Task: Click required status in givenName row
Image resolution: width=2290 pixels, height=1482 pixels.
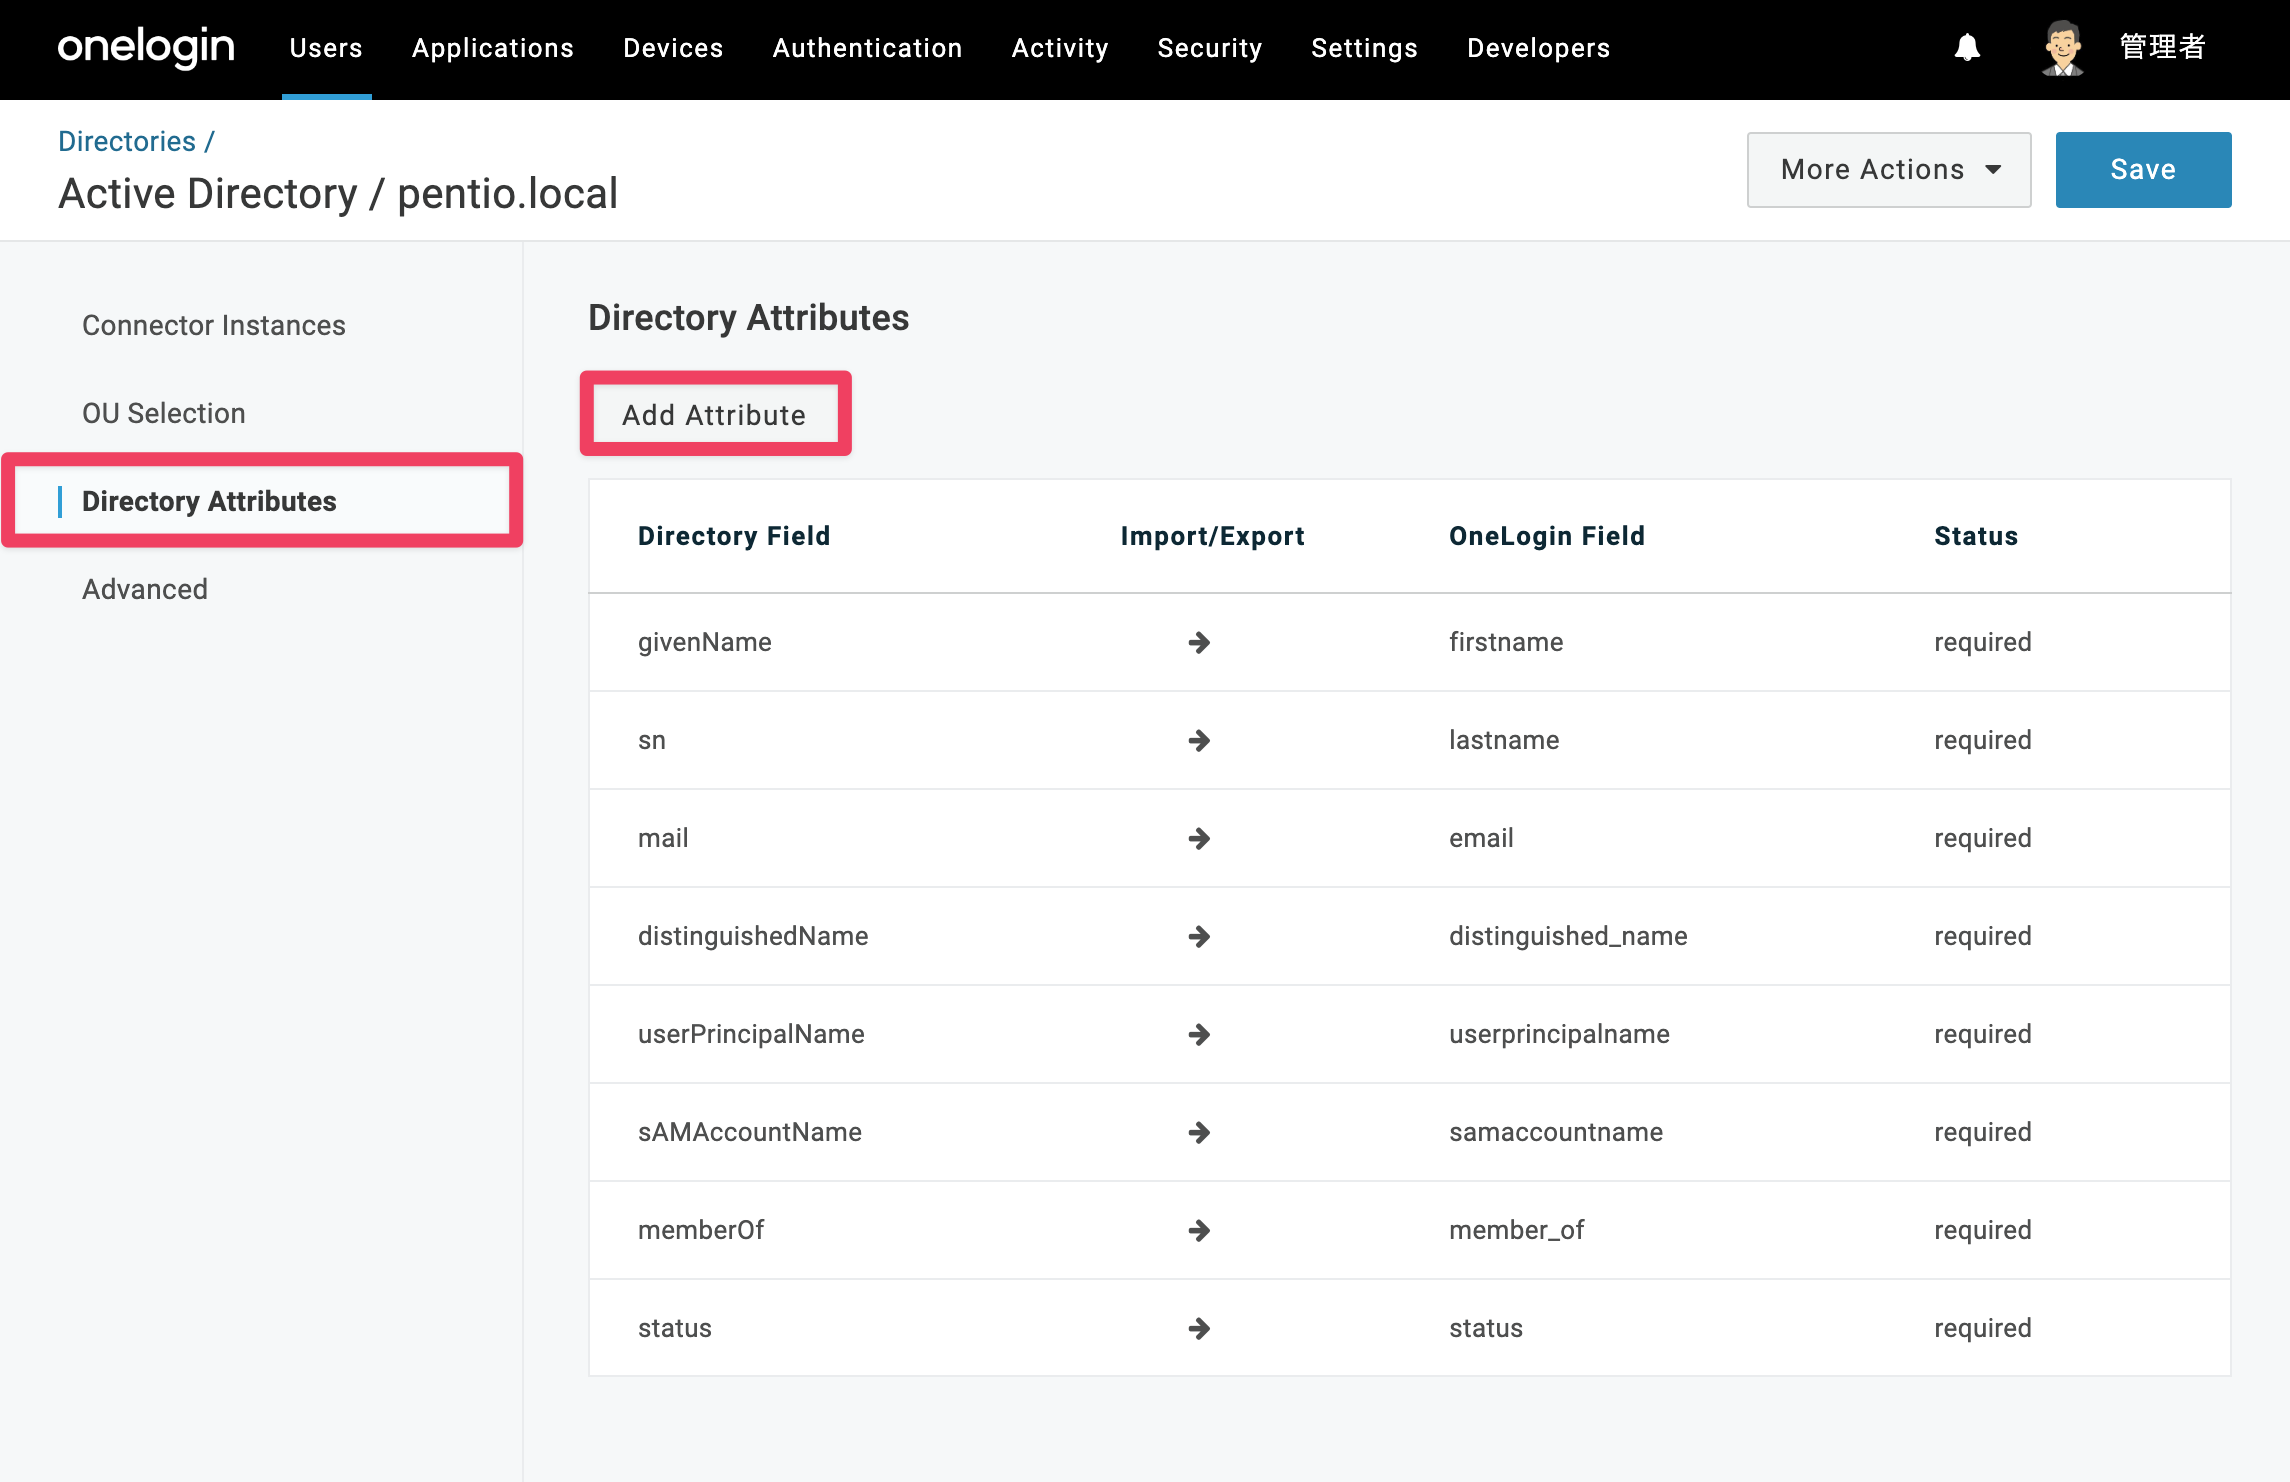Action: point(1983,642)
